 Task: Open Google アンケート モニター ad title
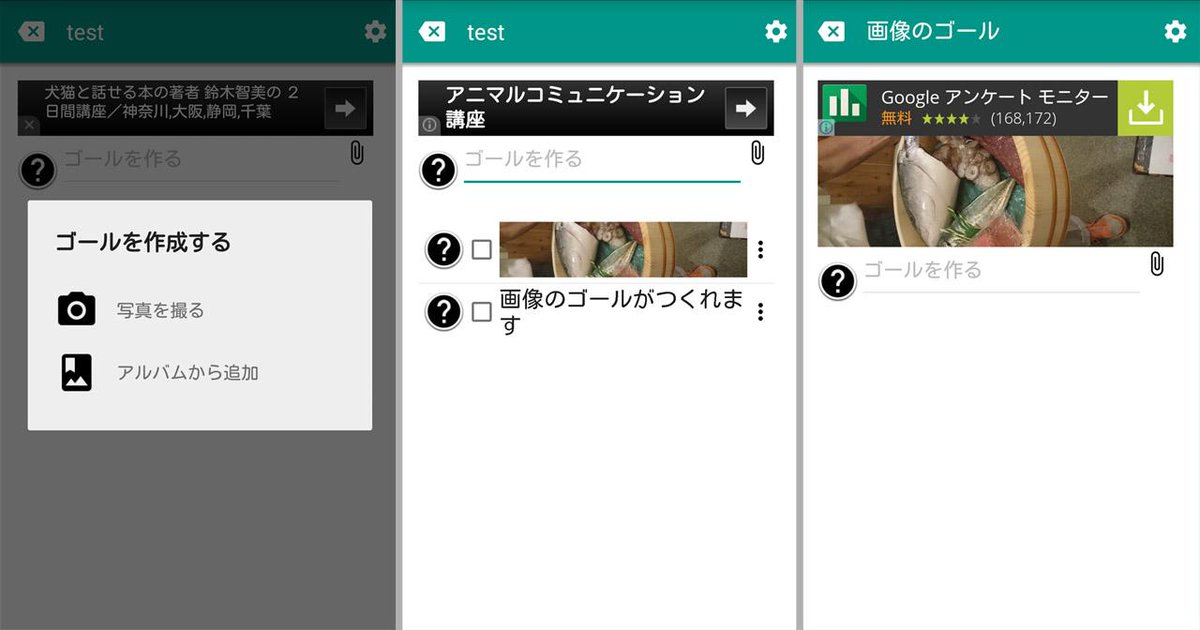[x=995, y=97]
